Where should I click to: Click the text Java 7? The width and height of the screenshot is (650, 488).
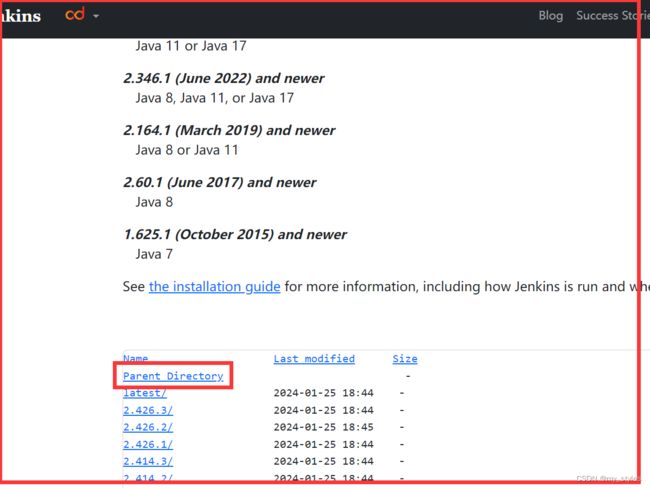point(154,254)
